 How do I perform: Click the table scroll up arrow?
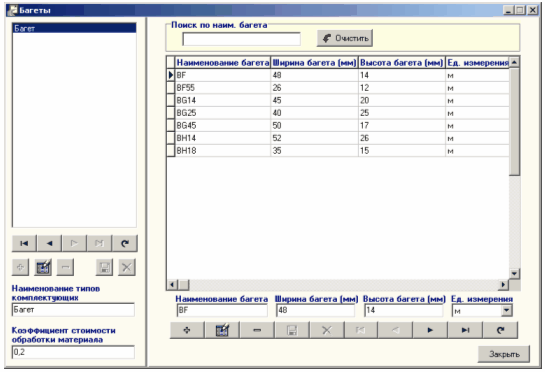coord(514,62)
